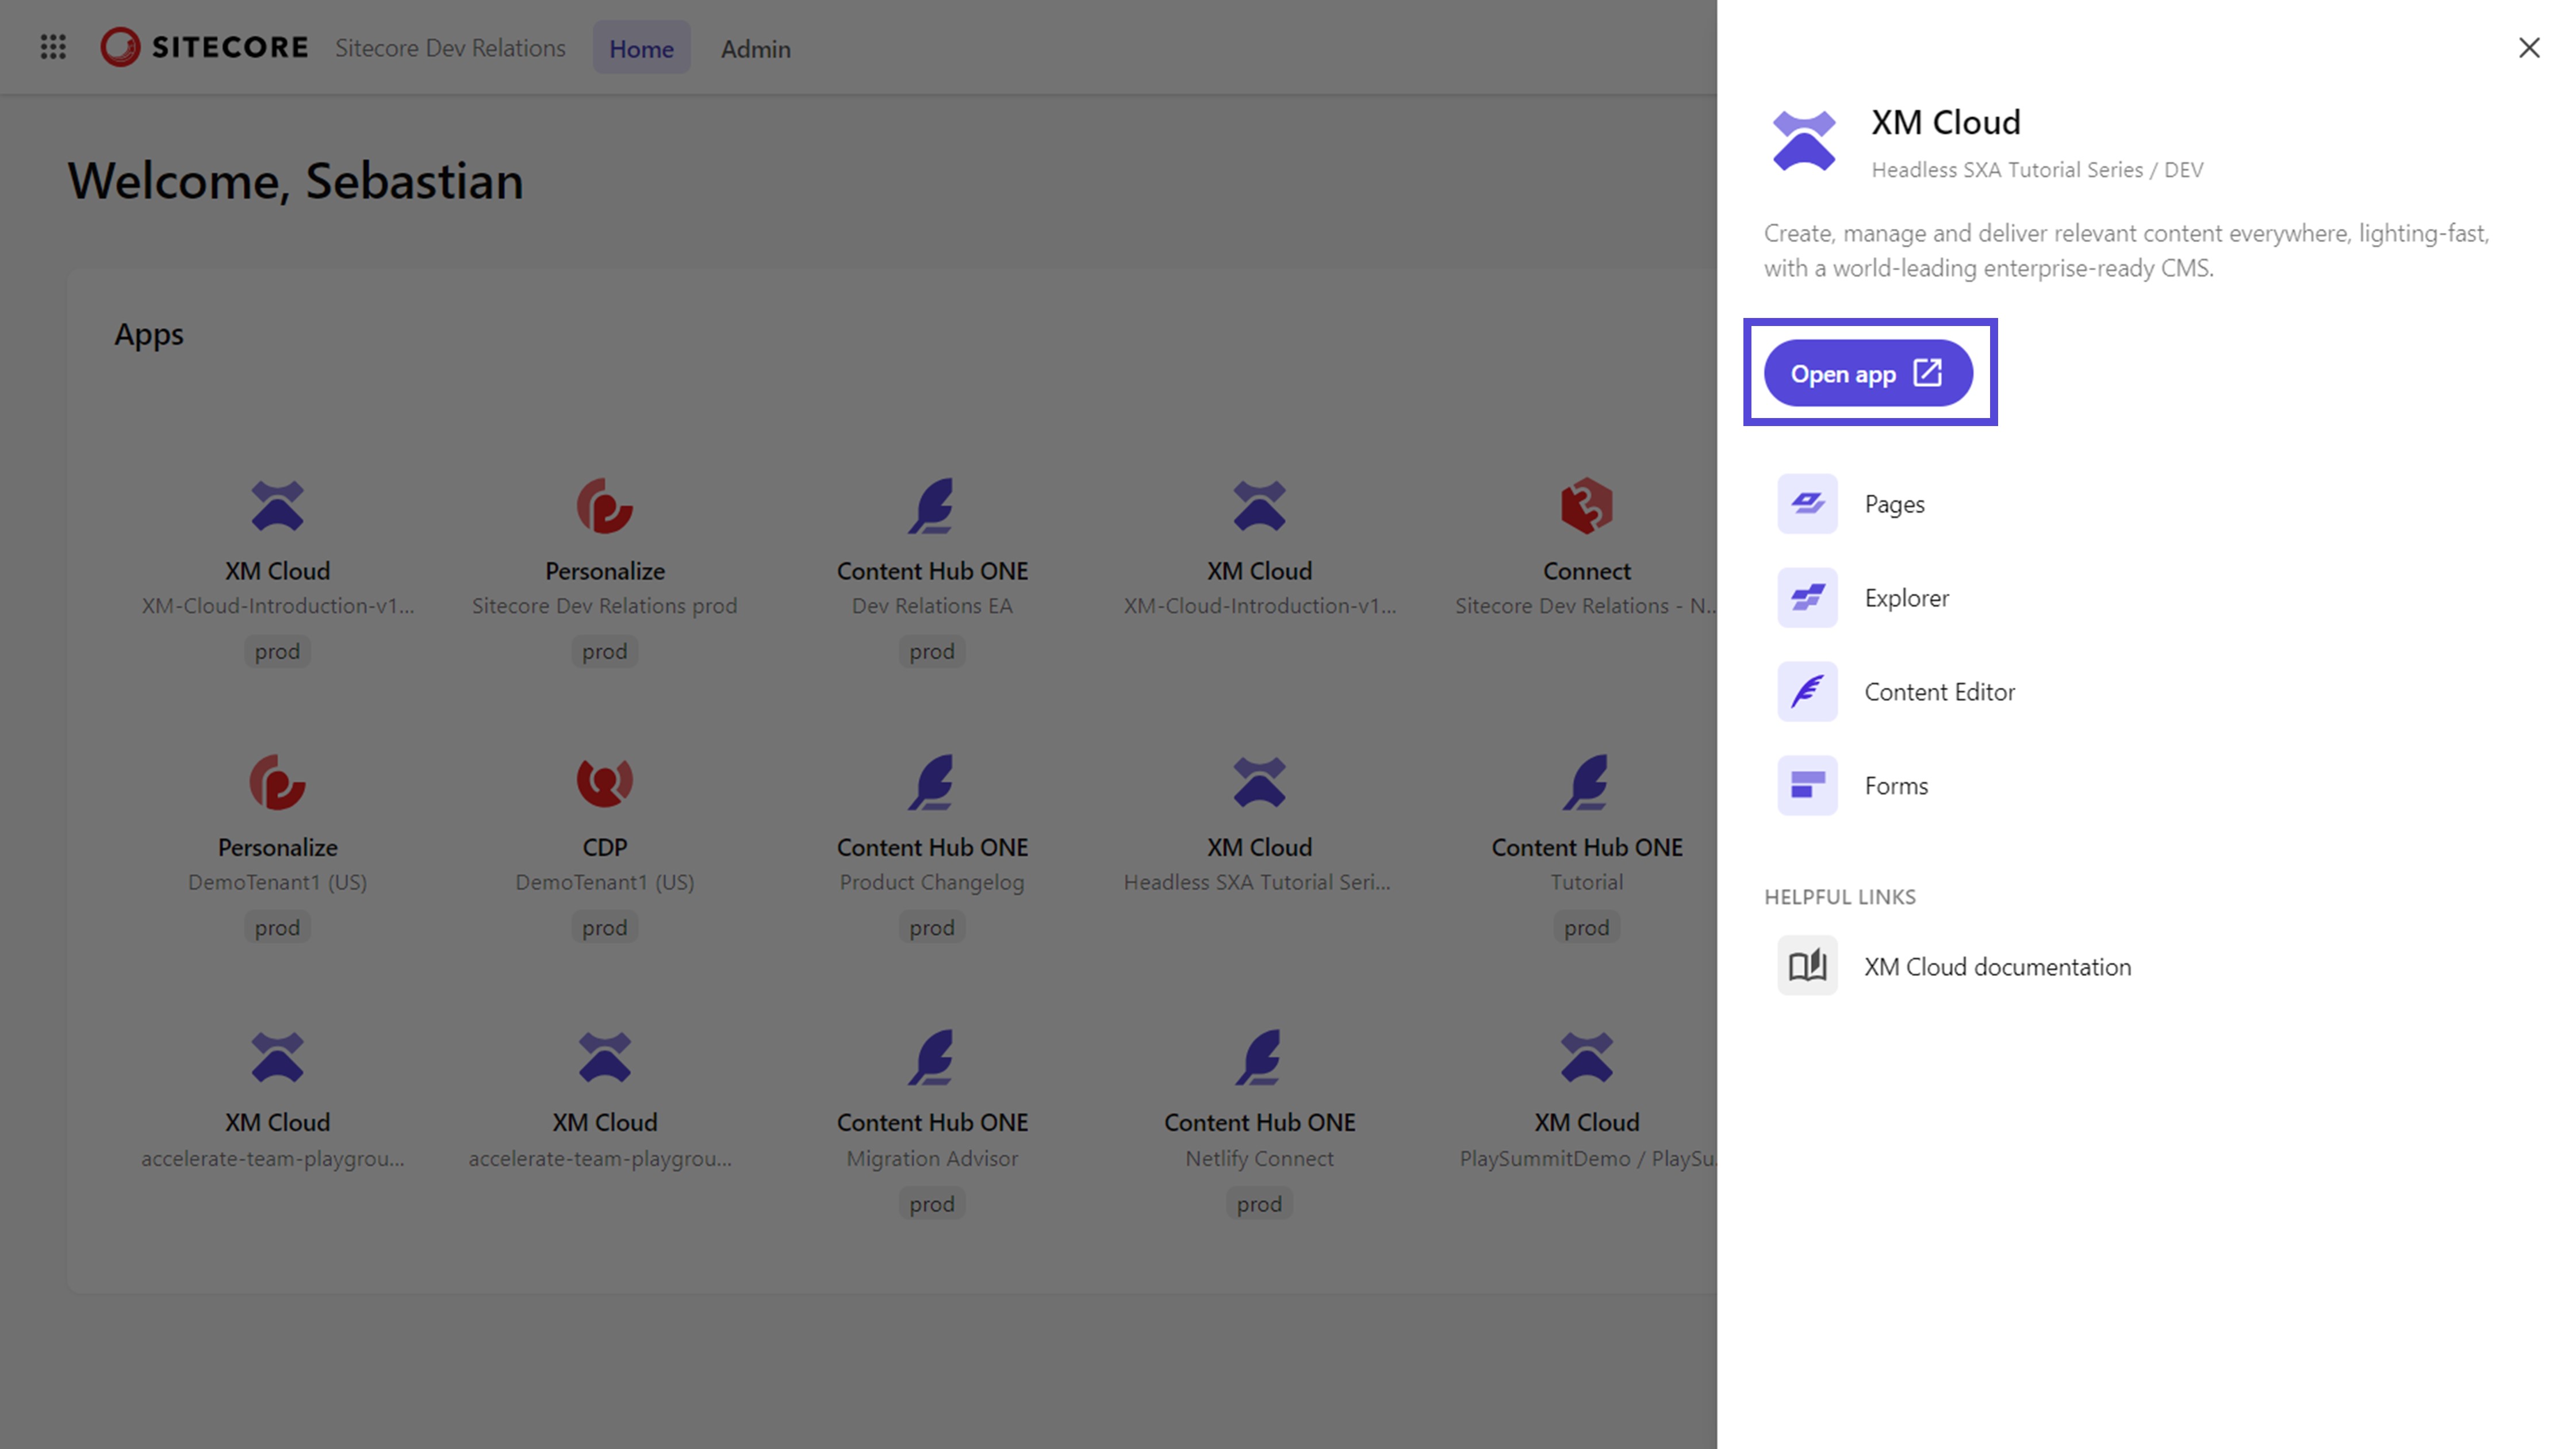The image size is (2576, 1449).
Task: Open Content Editor in the side panel
Action: coord(1938,692)
